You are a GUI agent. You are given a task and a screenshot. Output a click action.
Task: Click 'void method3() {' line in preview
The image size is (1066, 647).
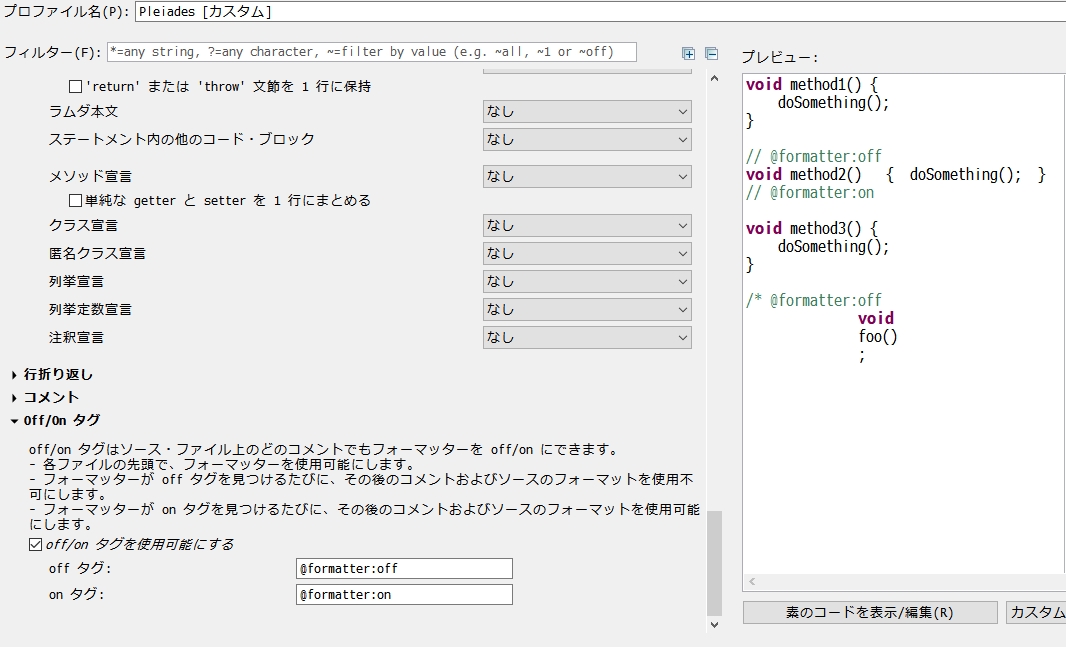(x=812, y=228)
